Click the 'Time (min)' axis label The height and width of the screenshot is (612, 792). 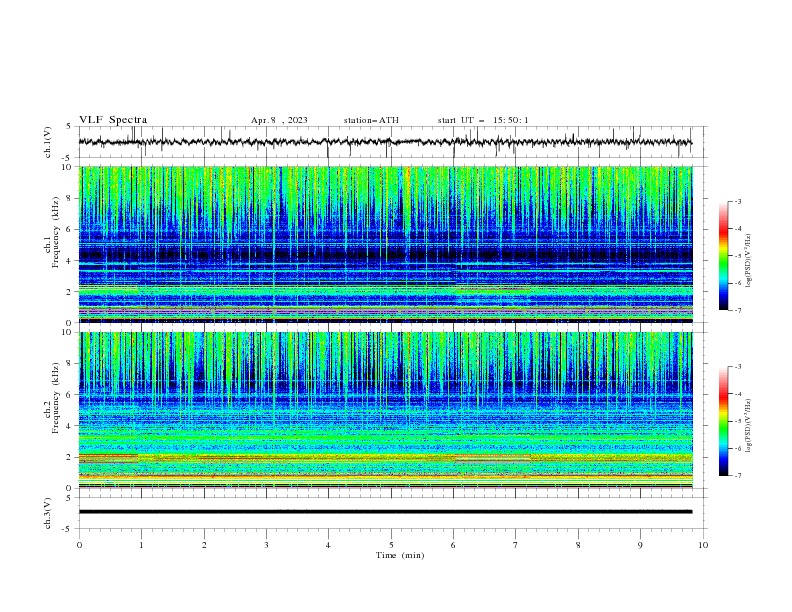(x=400, y=555)
